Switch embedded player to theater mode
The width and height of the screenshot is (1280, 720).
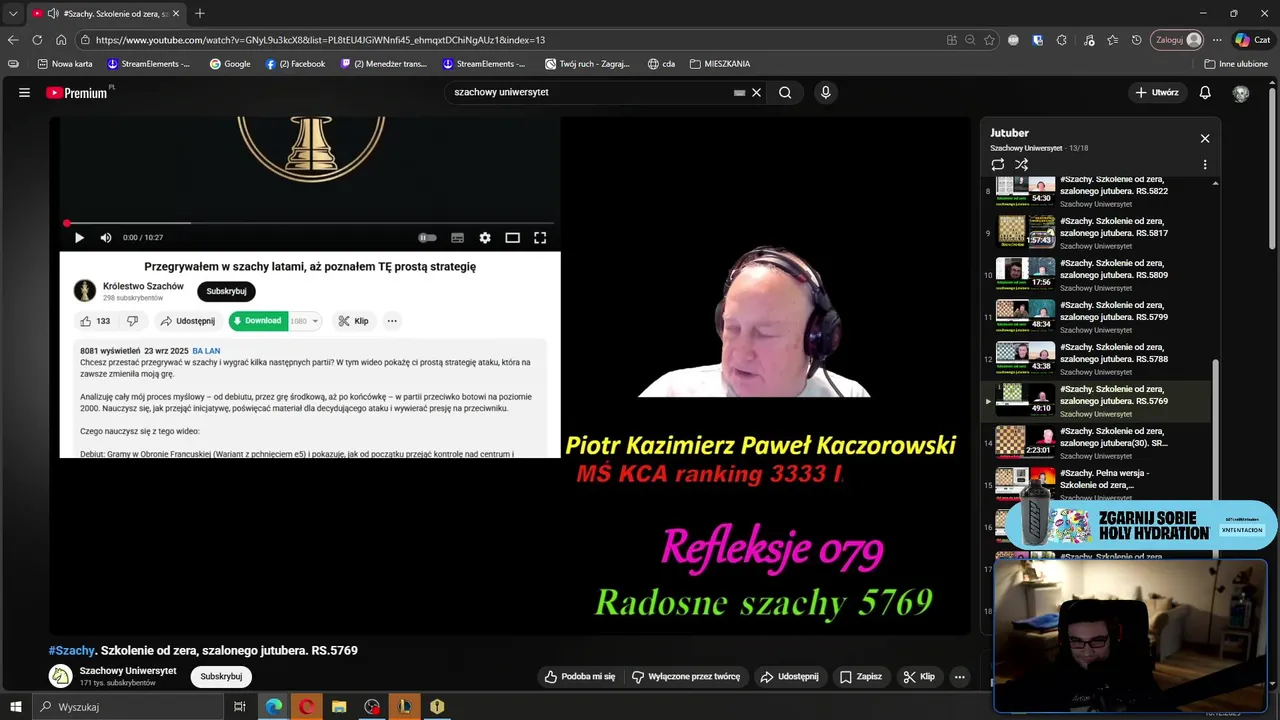click(x=512, y=238)
